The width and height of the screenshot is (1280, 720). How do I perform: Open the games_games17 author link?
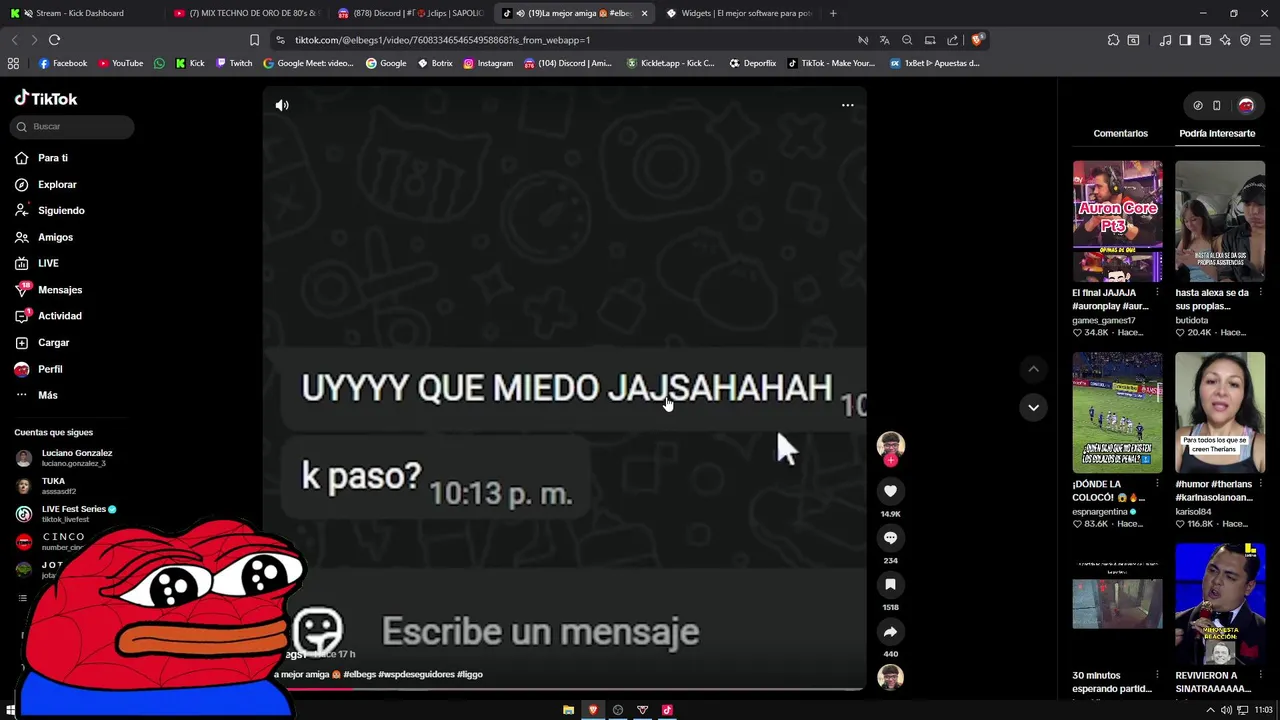(1103, 320)
